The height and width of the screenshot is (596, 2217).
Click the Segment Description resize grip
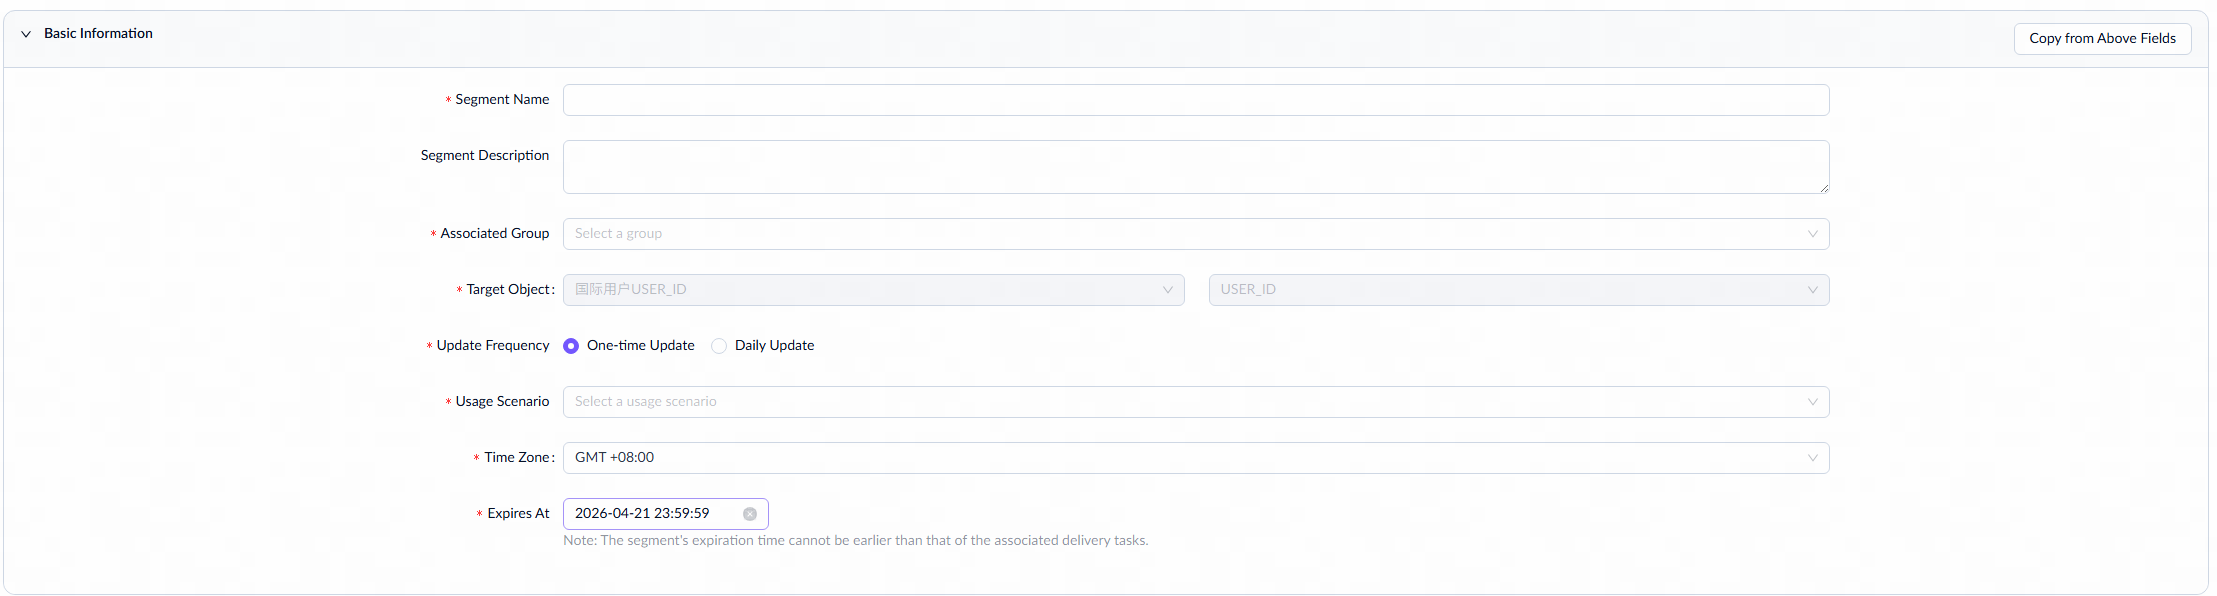1824,188
